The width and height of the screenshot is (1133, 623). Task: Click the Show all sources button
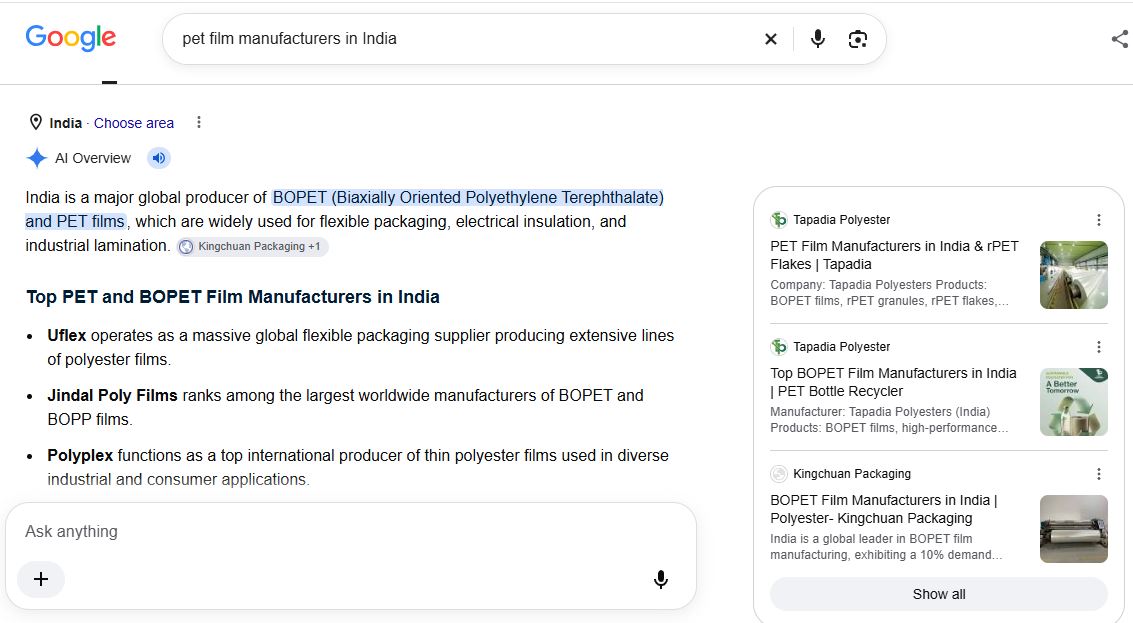[939, 594]
